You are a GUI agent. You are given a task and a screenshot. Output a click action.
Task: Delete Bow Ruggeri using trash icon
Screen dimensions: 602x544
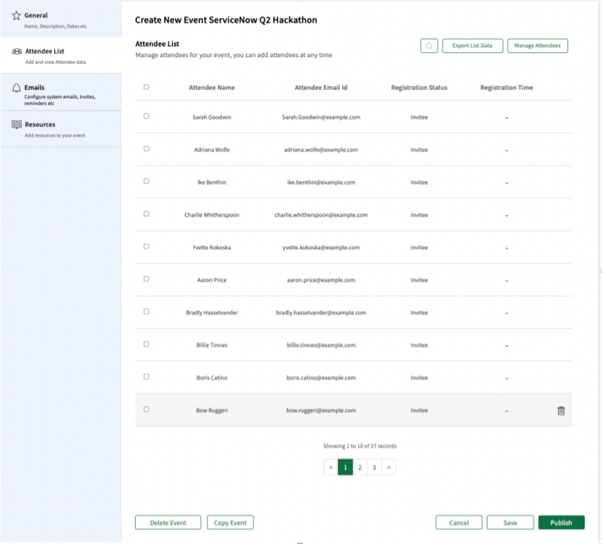pos(561,410)
